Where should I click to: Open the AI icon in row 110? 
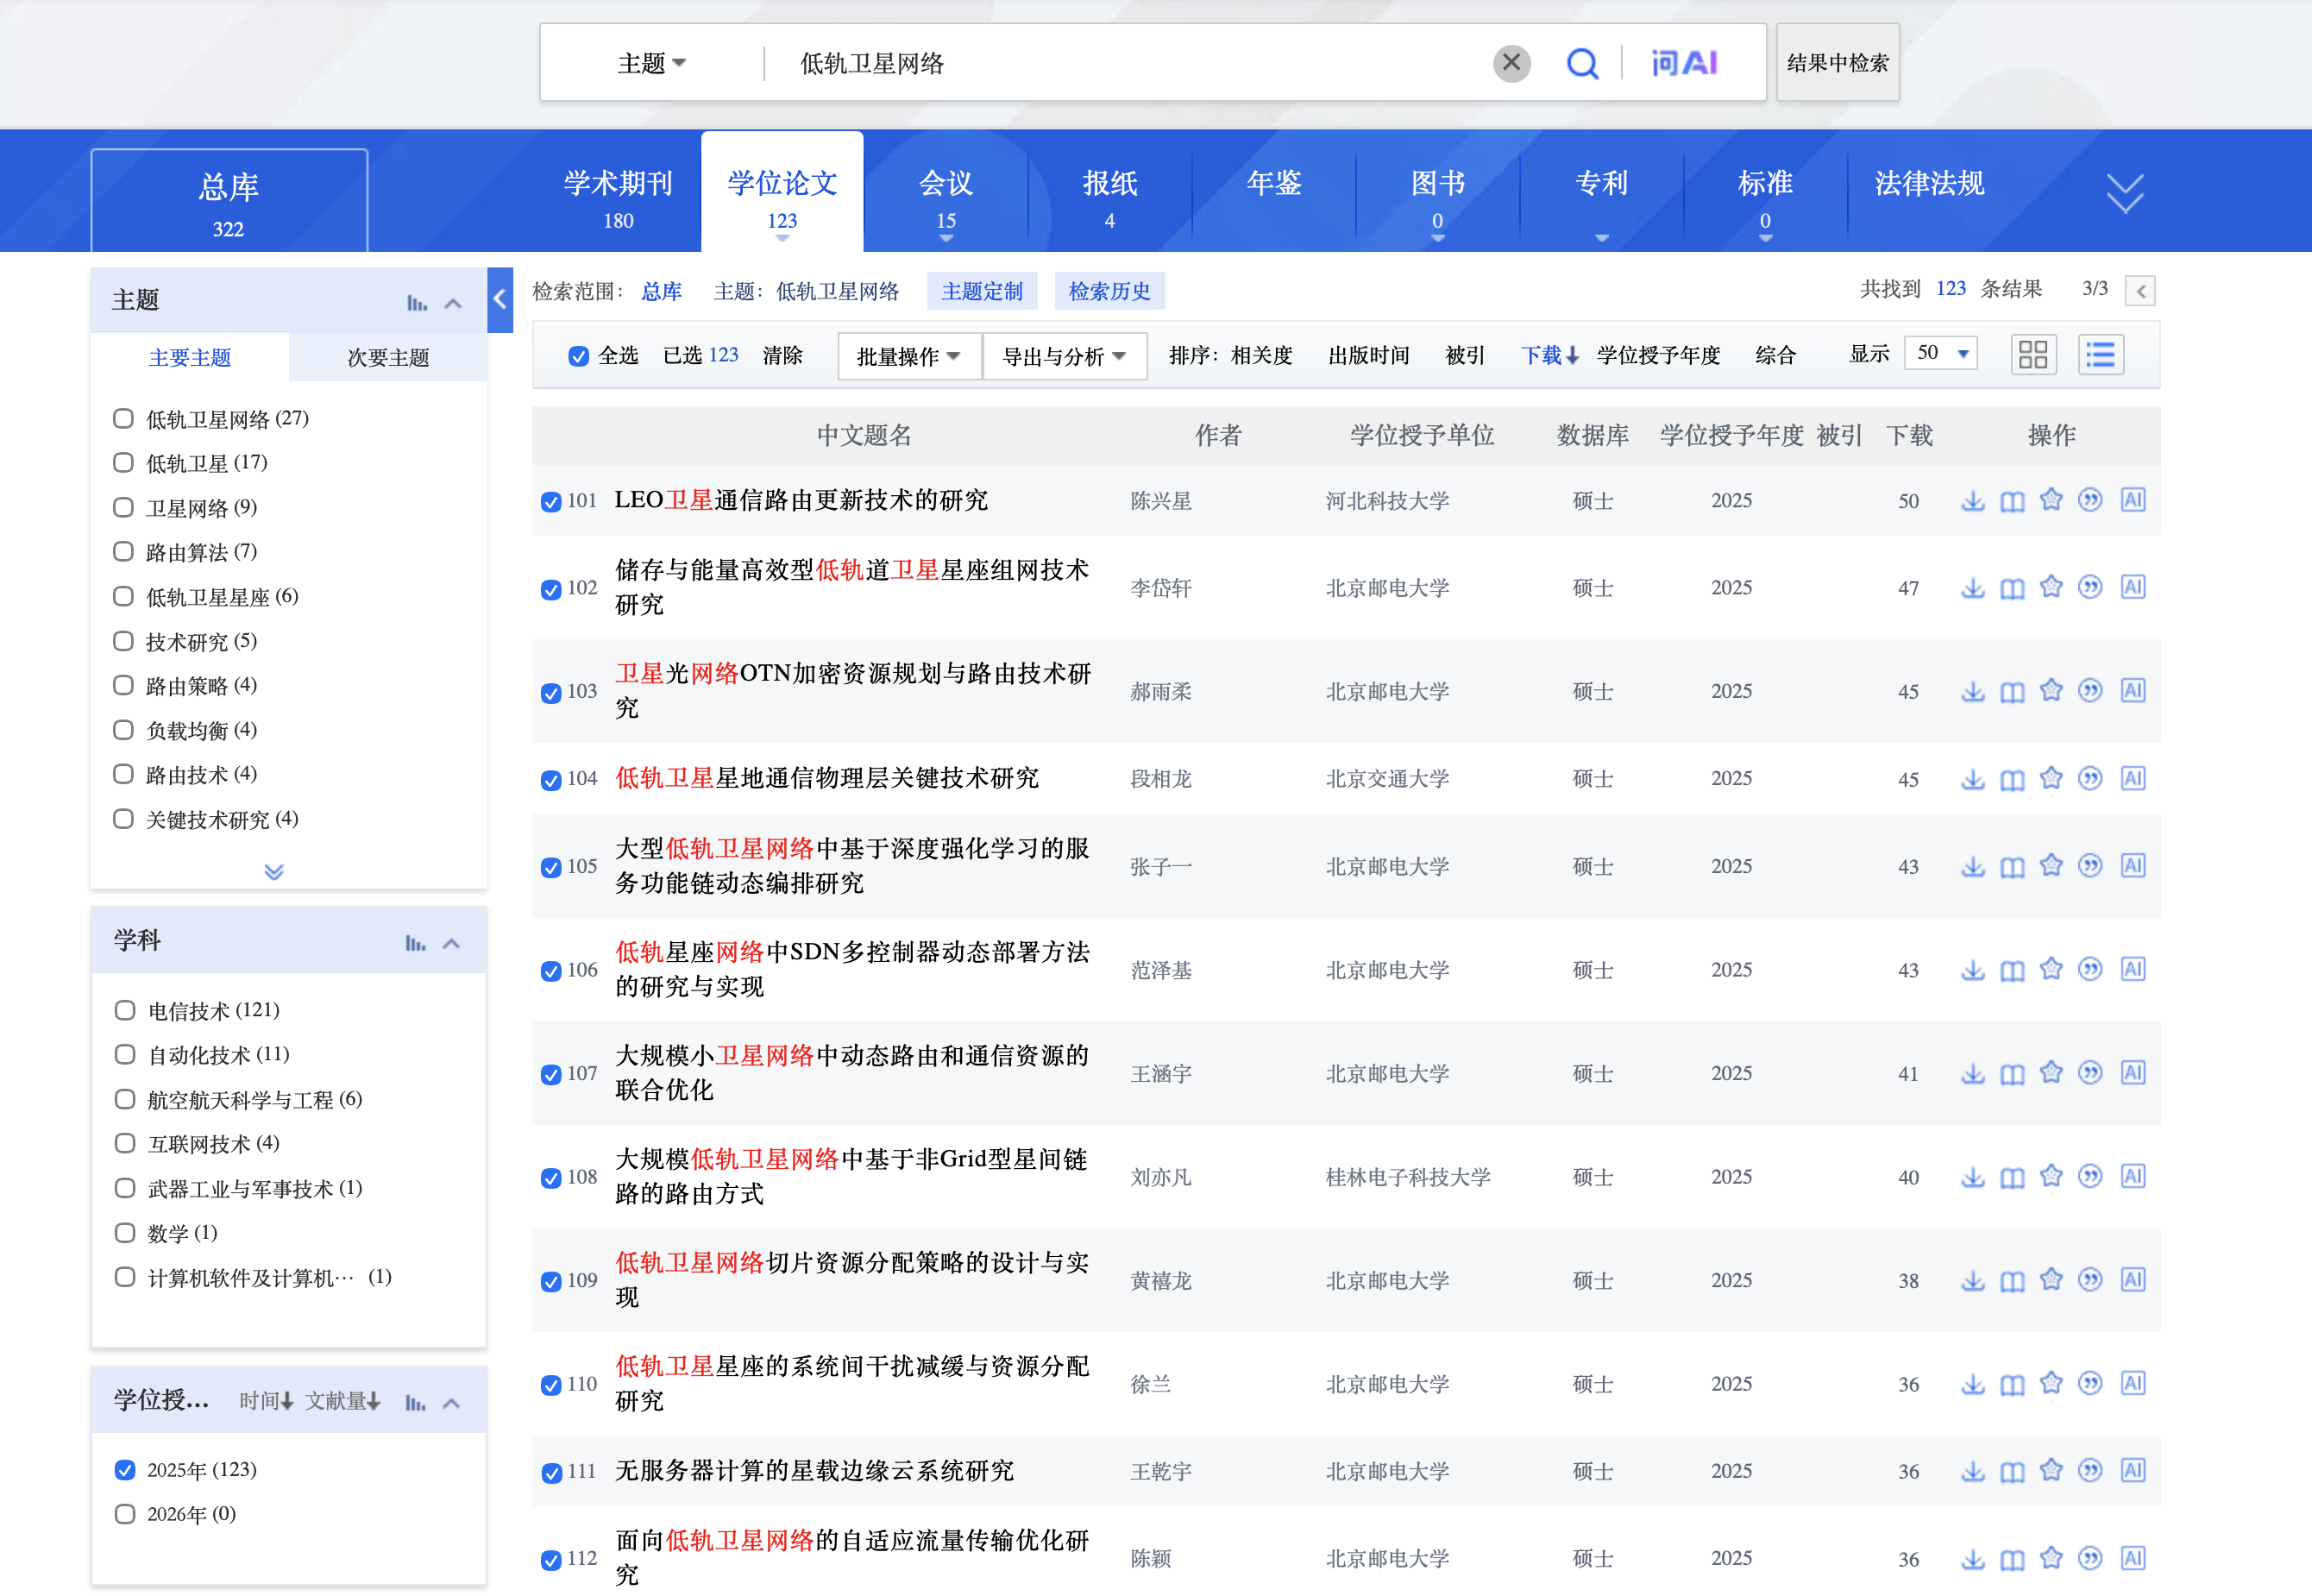click(2132, 1383)
